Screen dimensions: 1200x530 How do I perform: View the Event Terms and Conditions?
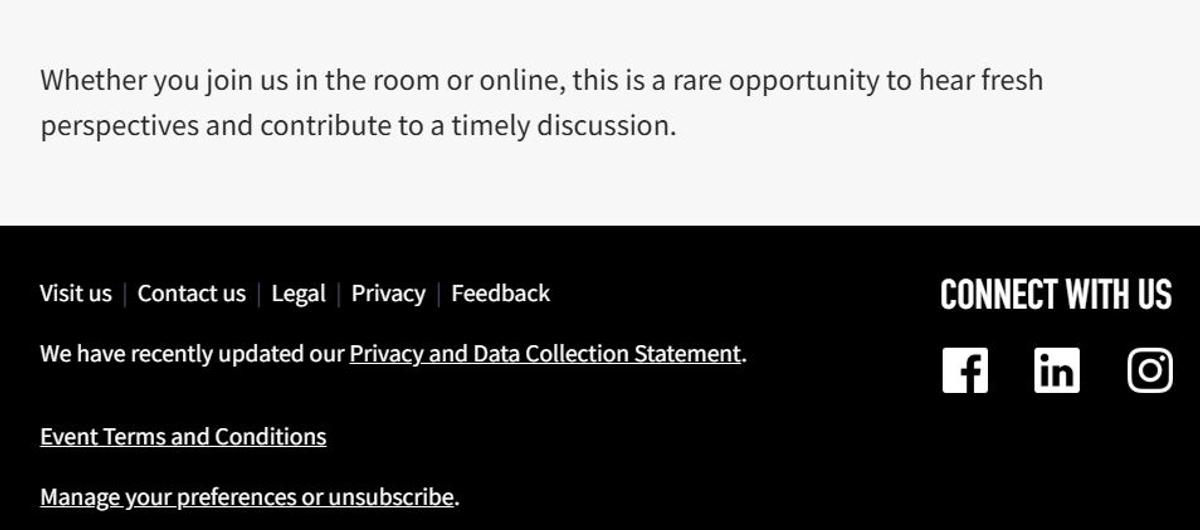tap(183, 437)
